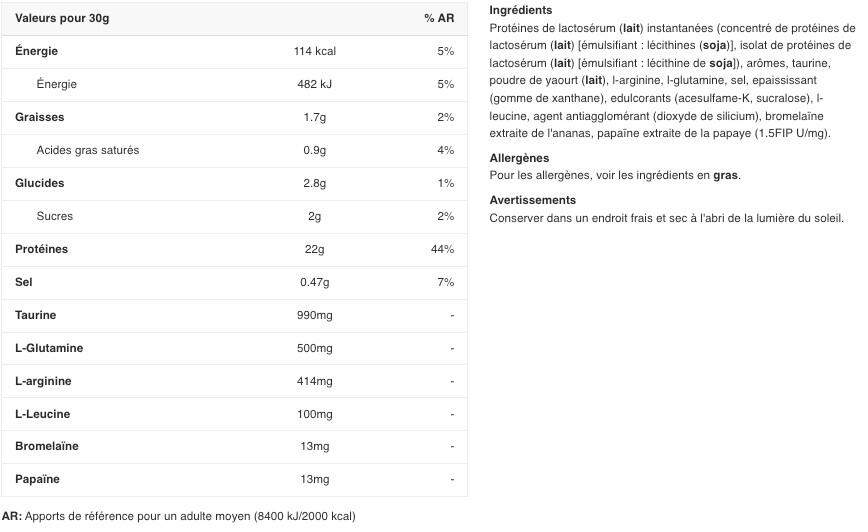Click the 482 kJ energy value
Viewport: 868px width, 532px height.
314,84
